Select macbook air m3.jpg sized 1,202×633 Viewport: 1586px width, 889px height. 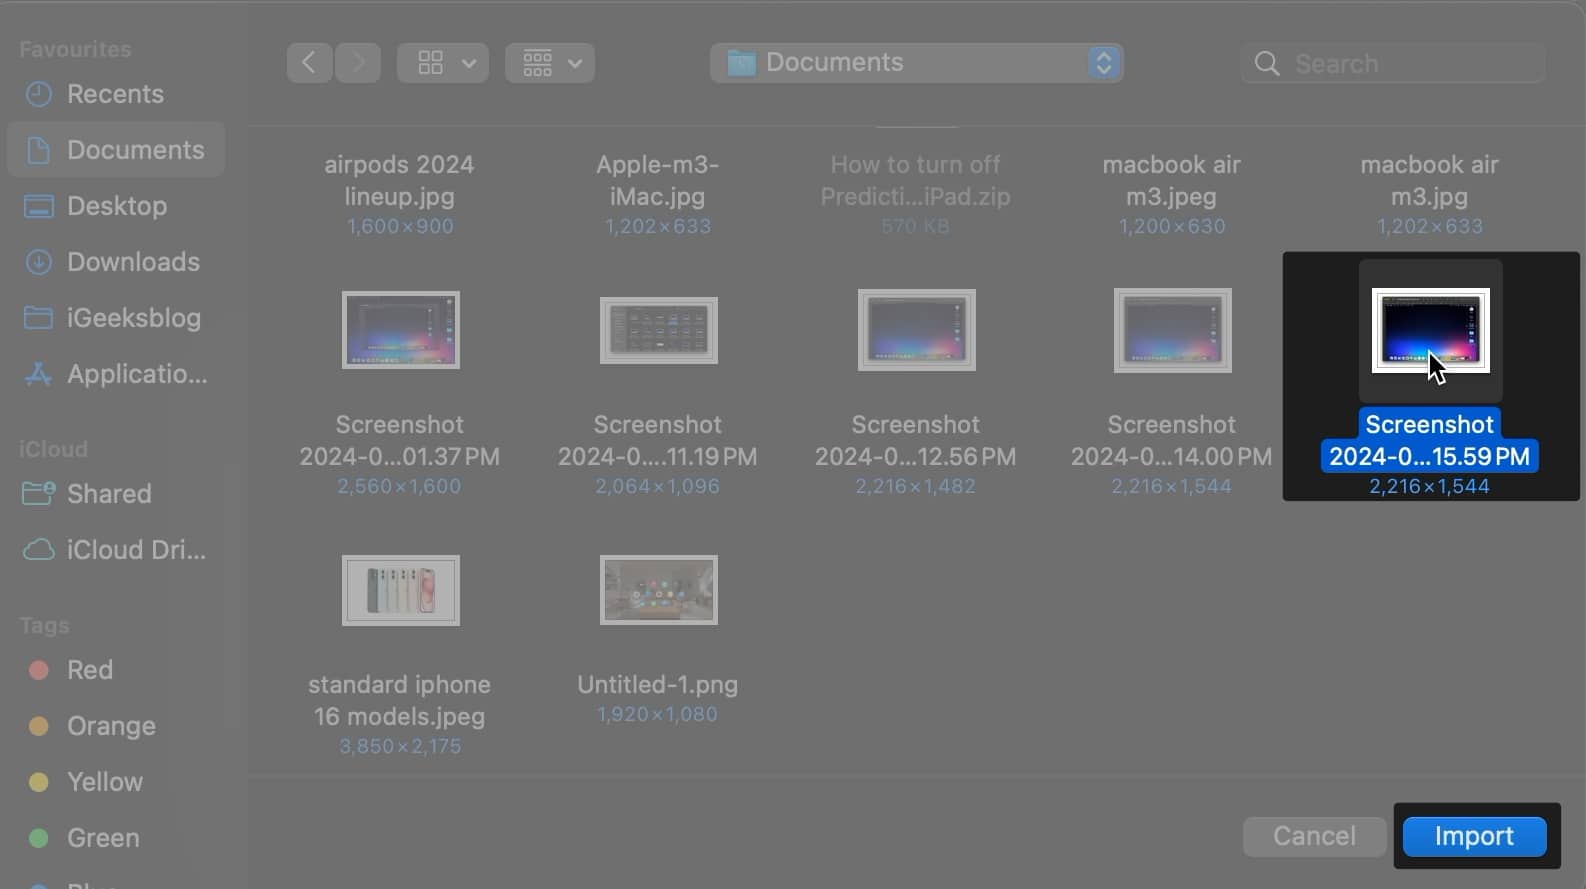1430,181
